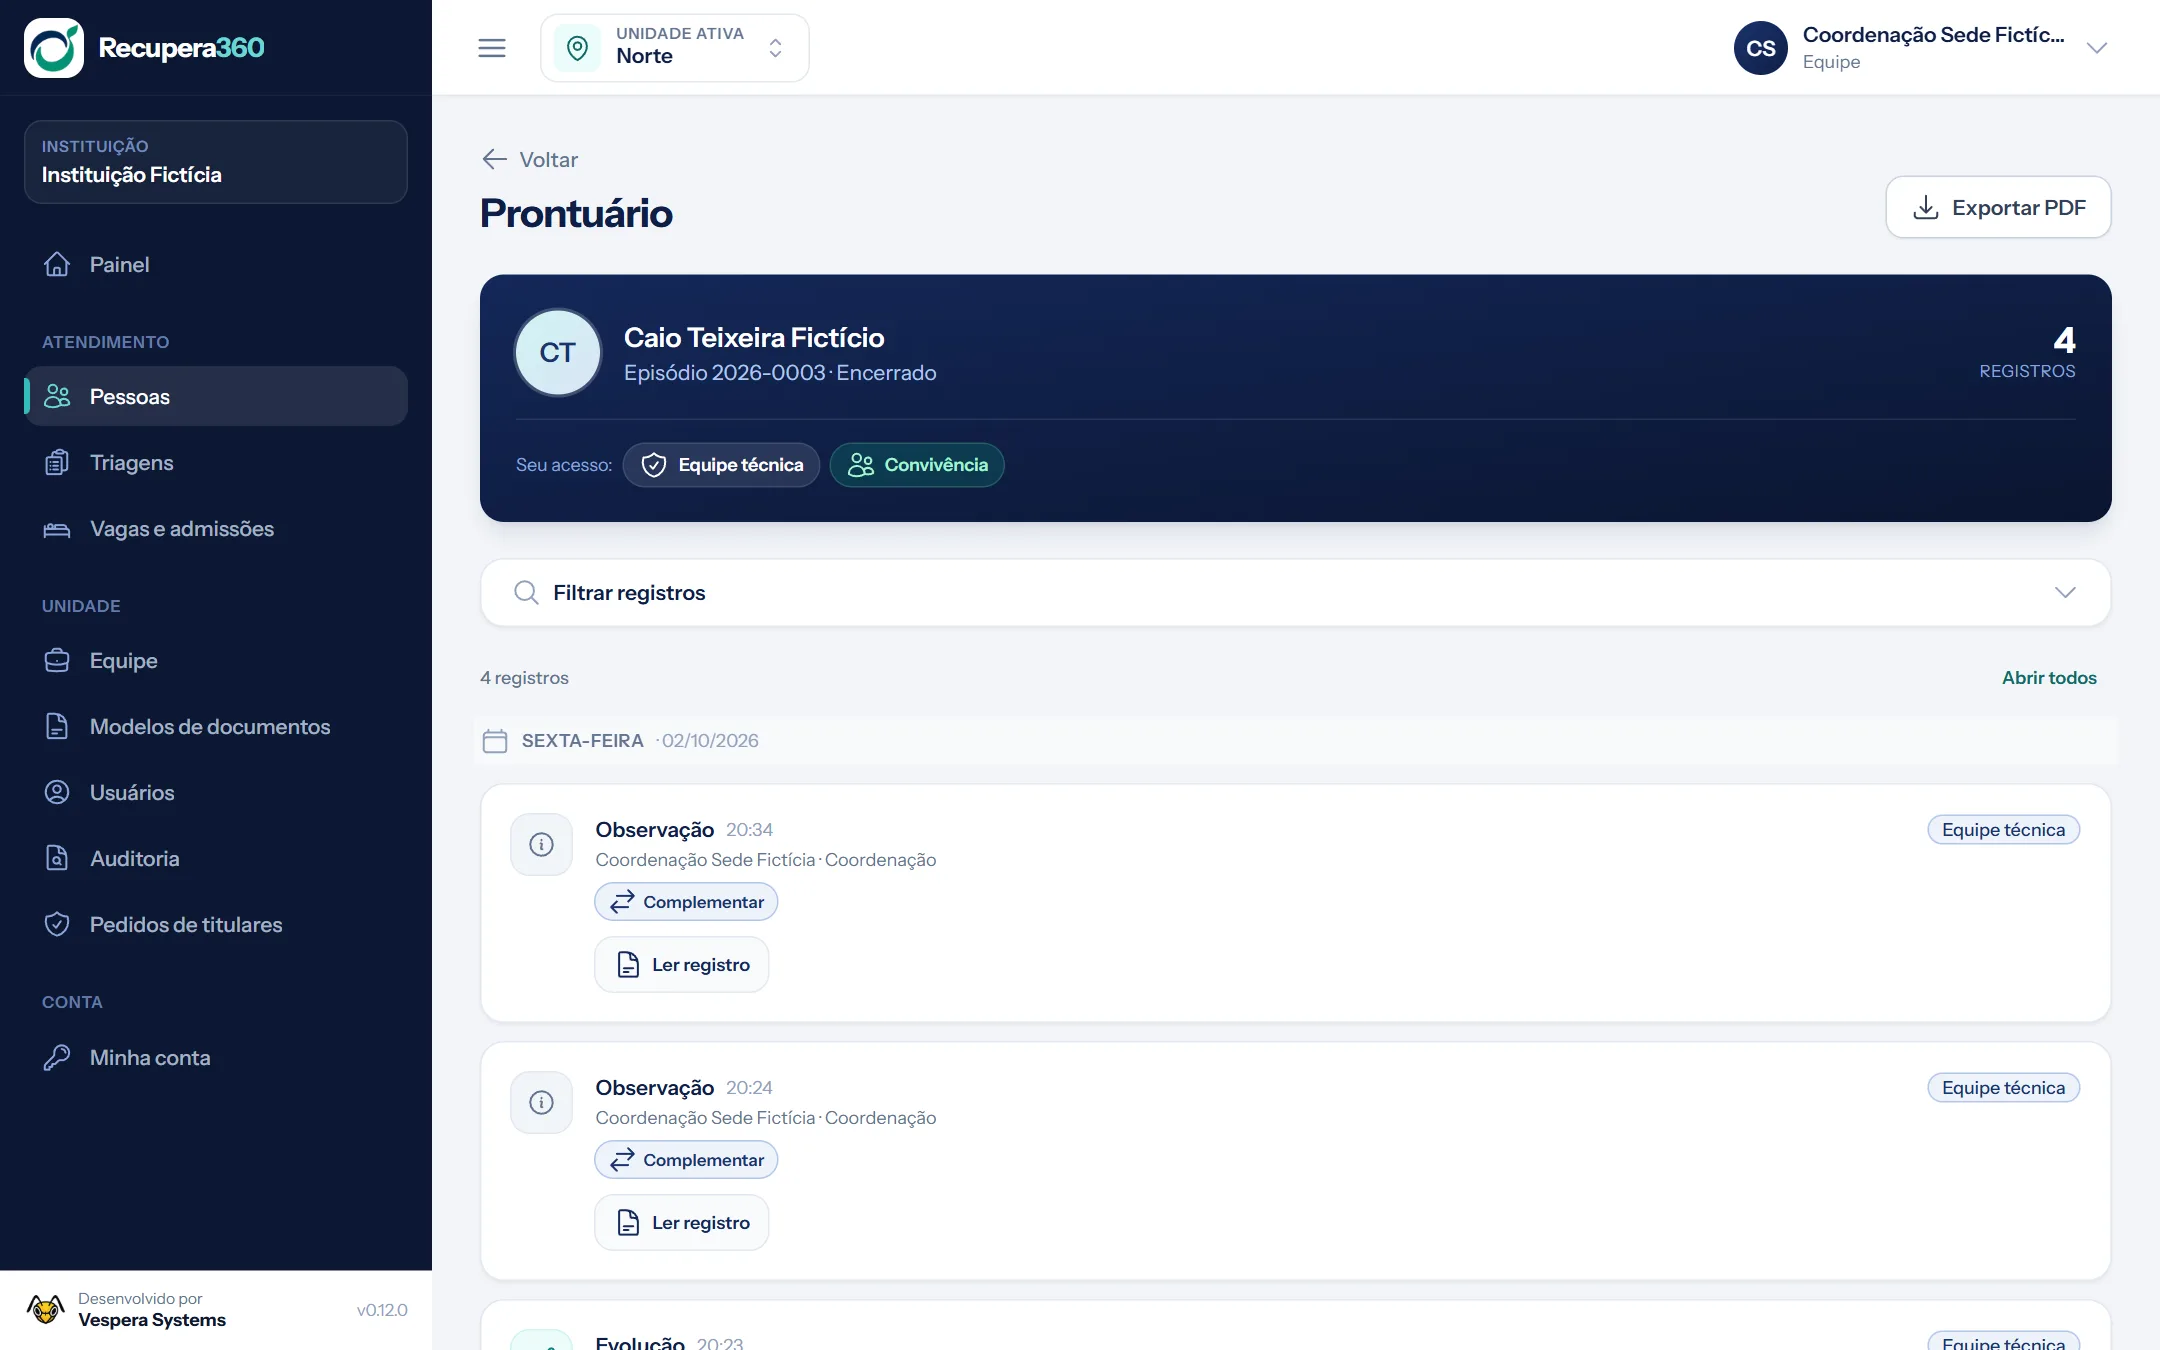Click Complementar on the 20:24 Observação
The height and width of the screenshot is (1350, 2160).
click(x=686, y=1159)
